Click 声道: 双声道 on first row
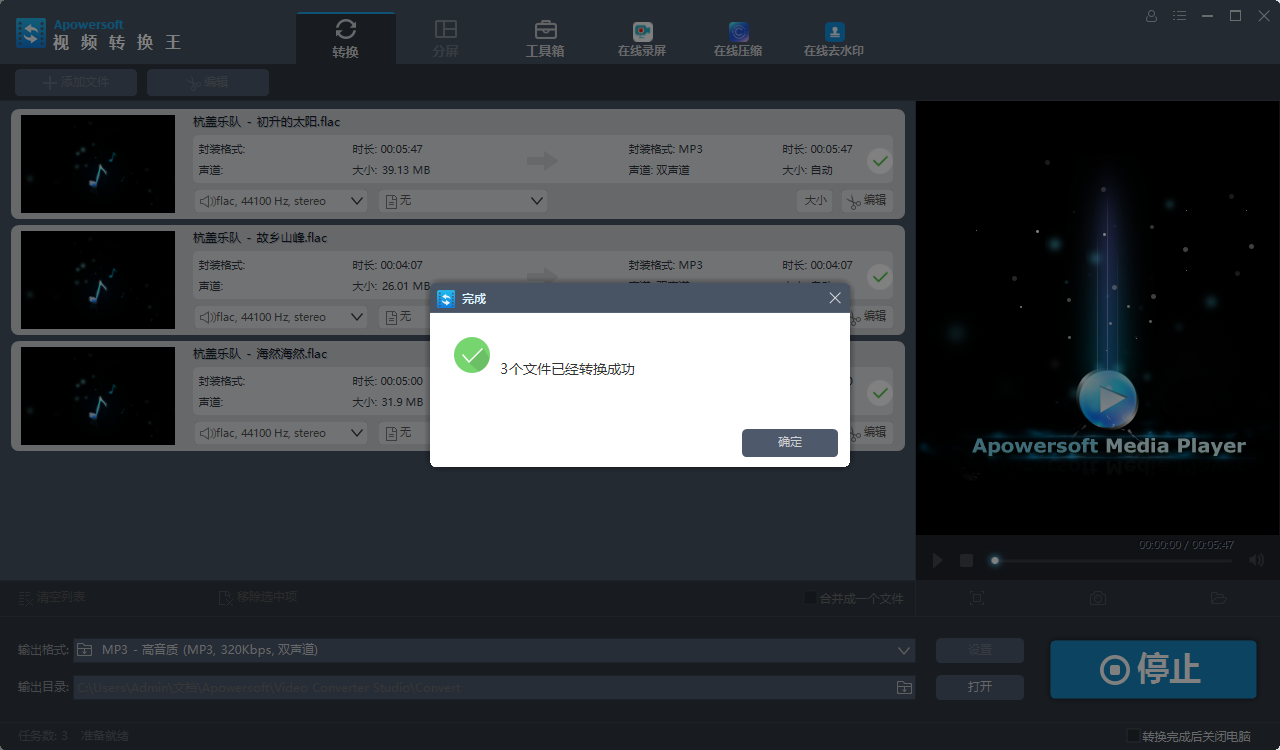 point(659,170)
